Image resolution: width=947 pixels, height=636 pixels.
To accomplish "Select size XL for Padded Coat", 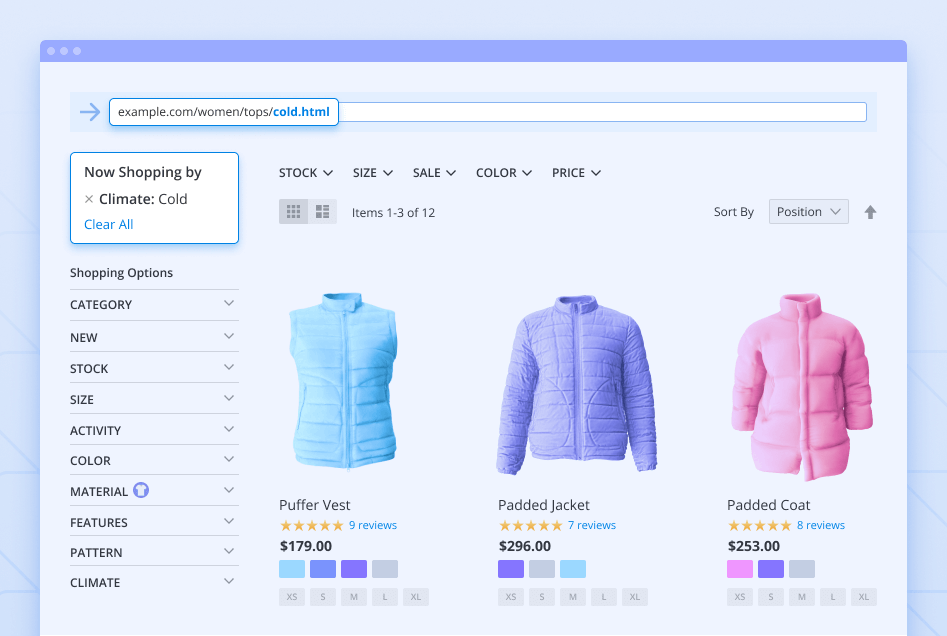I will [x=864, y=597].
